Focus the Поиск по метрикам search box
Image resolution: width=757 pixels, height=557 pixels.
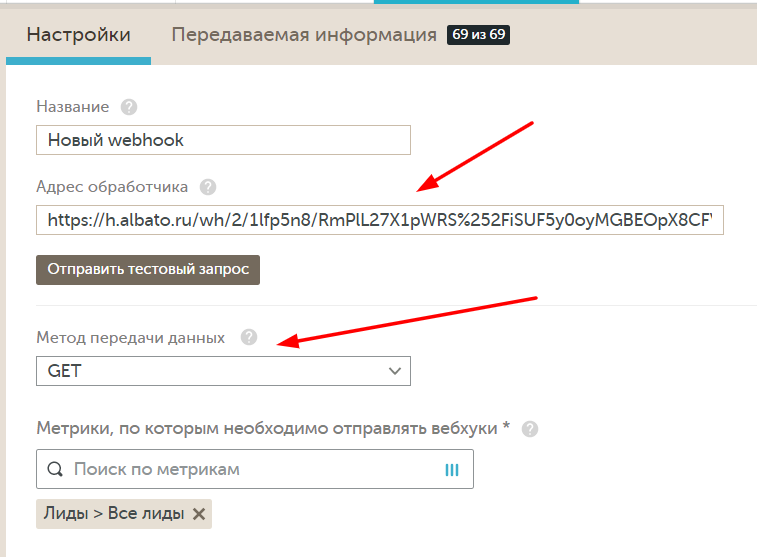[x=250, y=469]
